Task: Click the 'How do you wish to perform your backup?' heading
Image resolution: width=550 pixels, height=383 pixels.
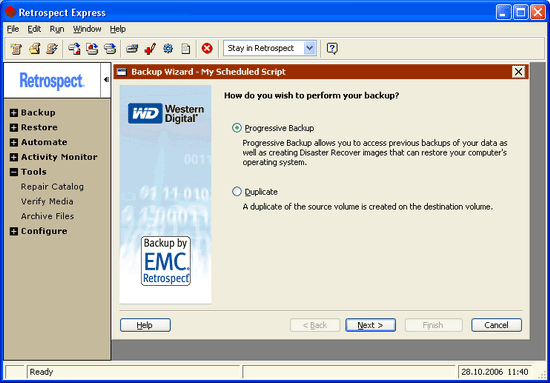Action: pos(311,95)
